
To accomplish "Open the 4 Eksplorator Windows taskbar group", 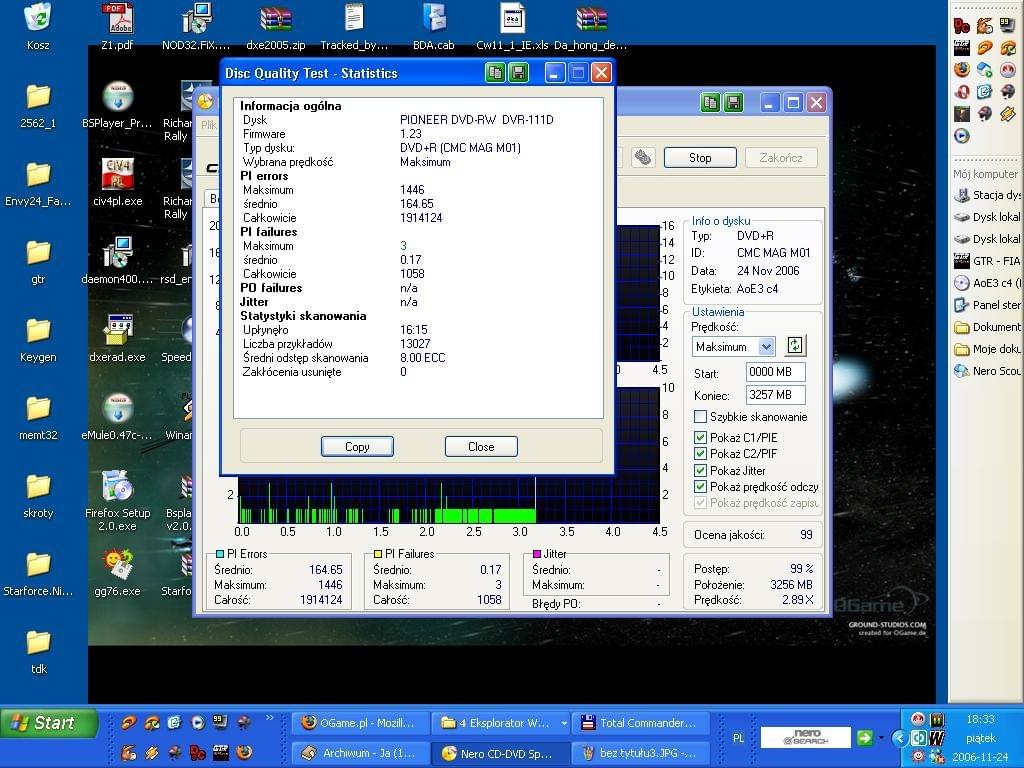I will click(501, 723).
